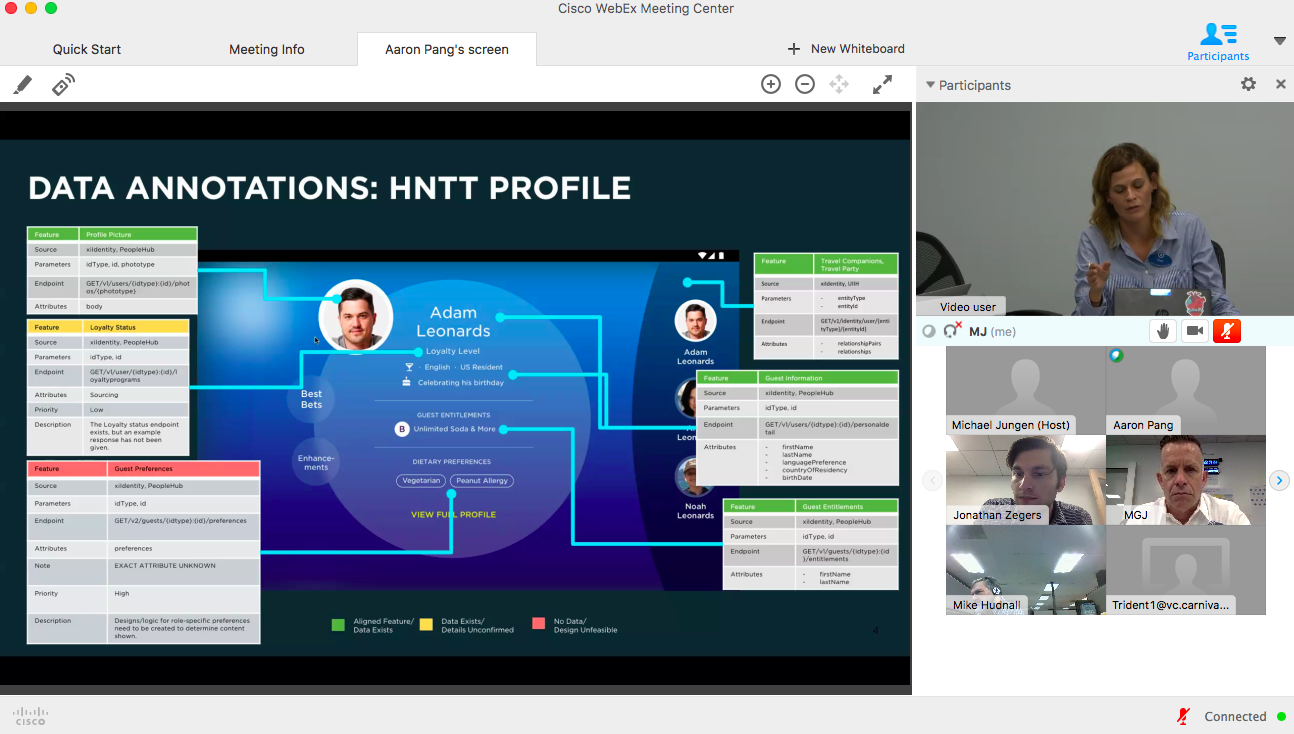Toggle my camera video on
This screenshot has height=734, width=1294.
tap(1195, 331)
